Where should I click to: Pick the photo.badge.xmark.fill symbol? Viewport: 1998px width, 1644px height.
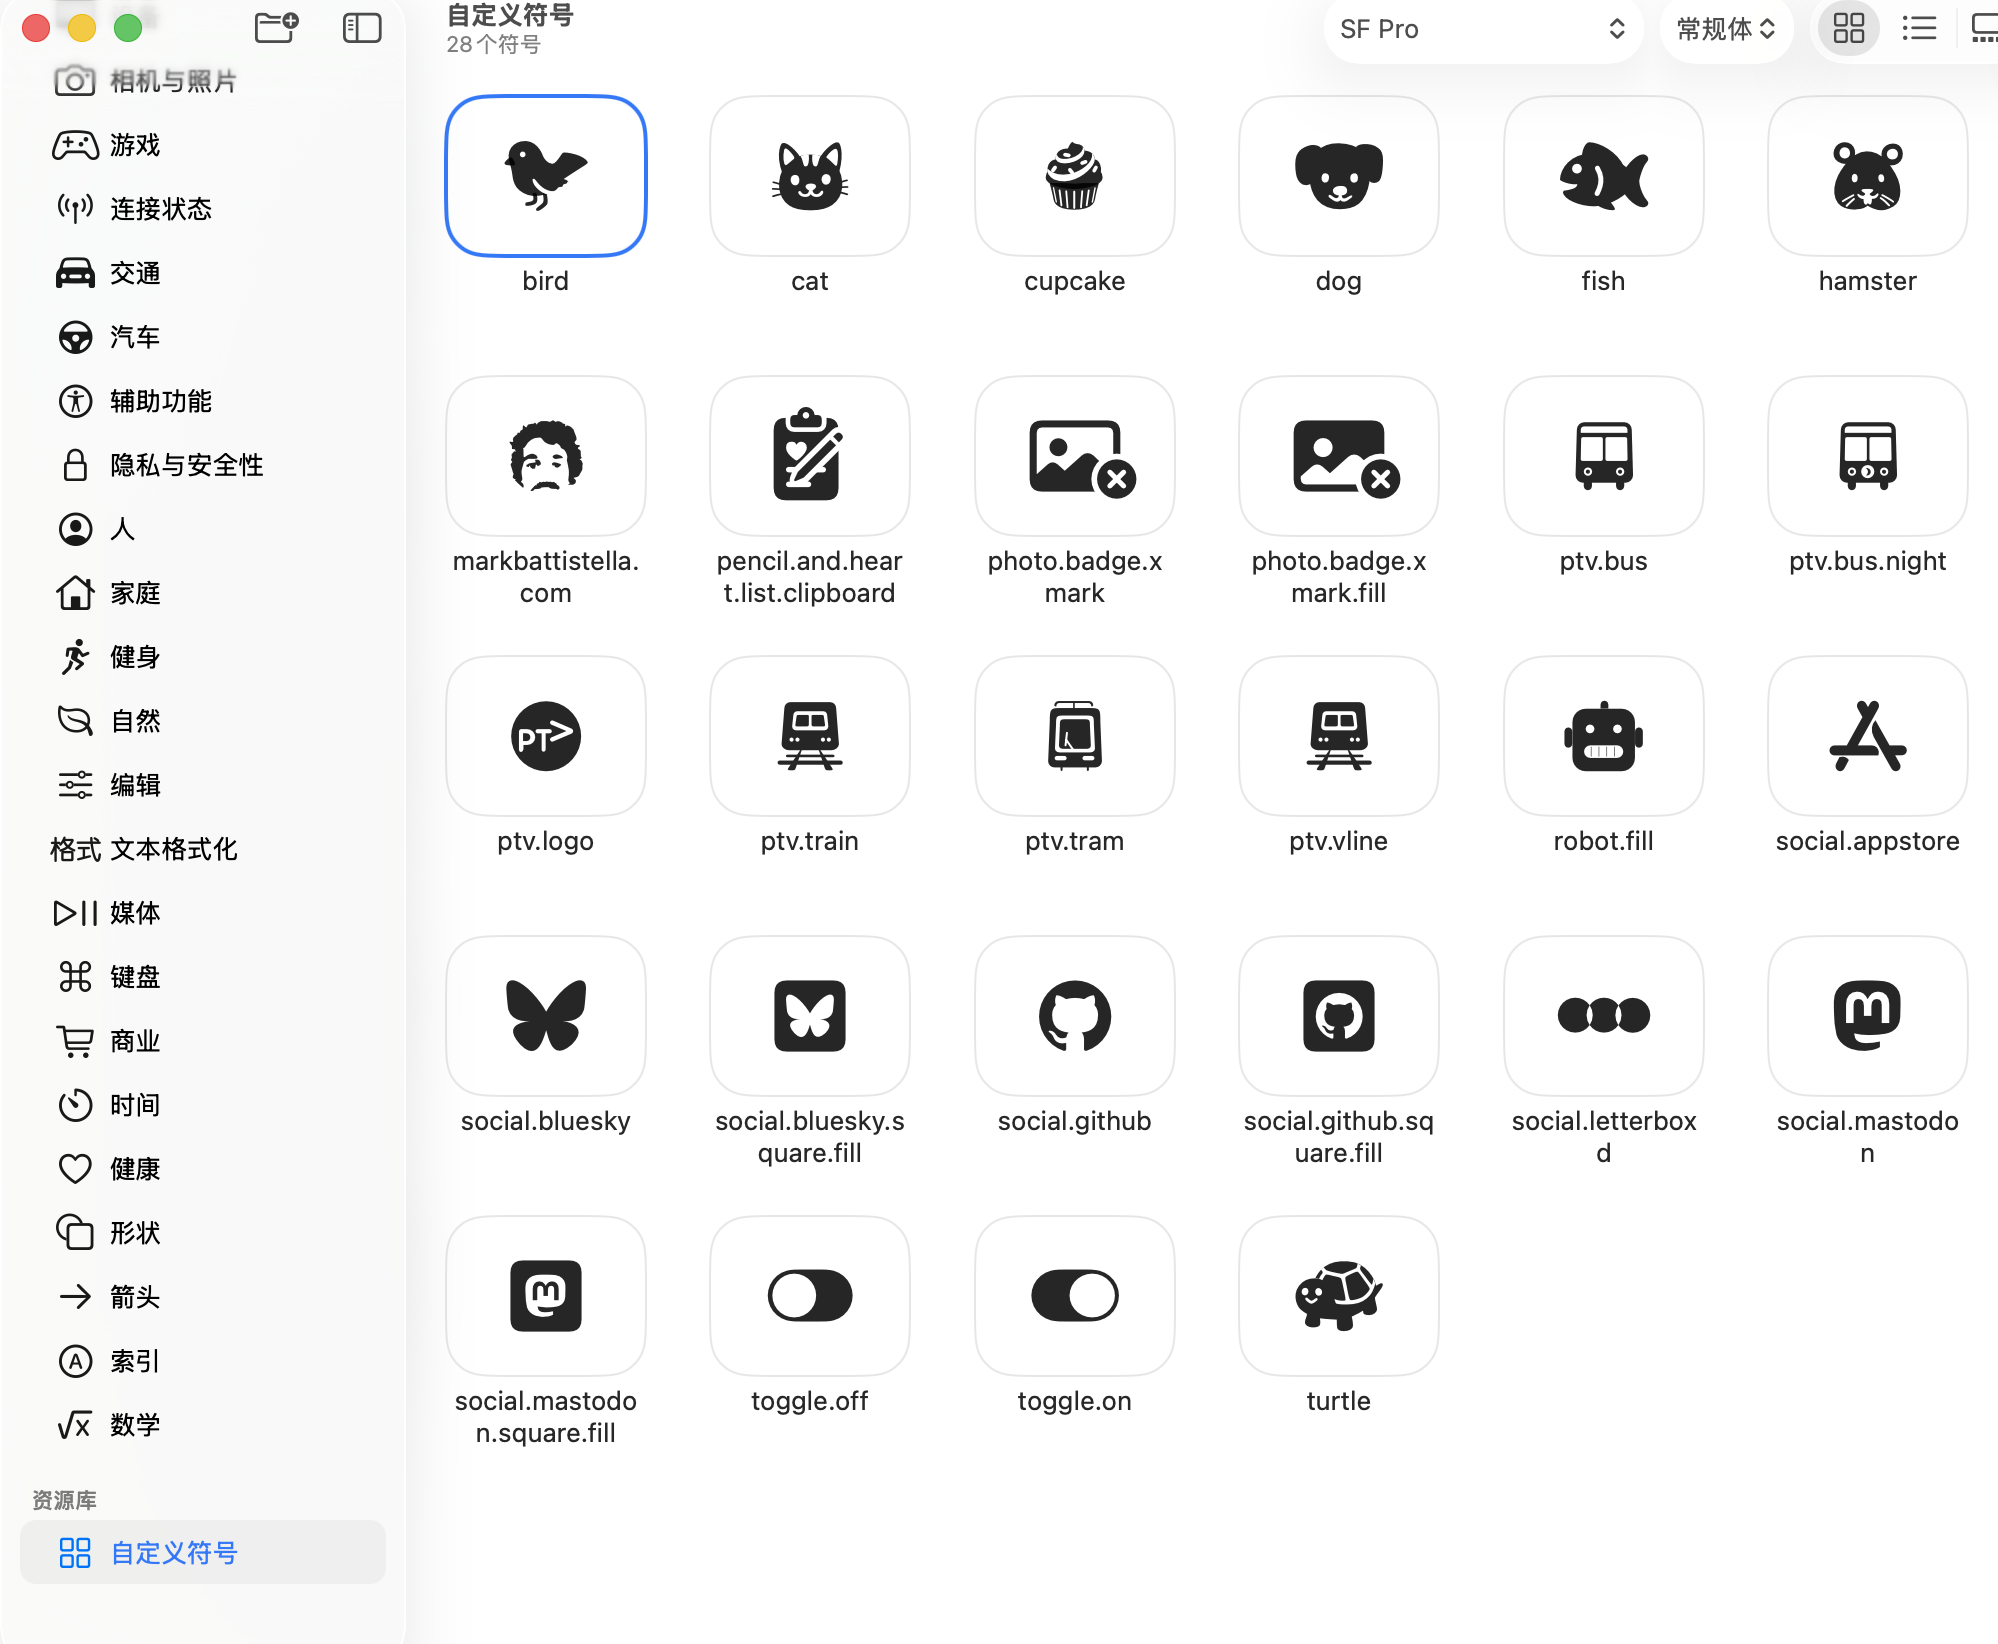point(1338,456)
